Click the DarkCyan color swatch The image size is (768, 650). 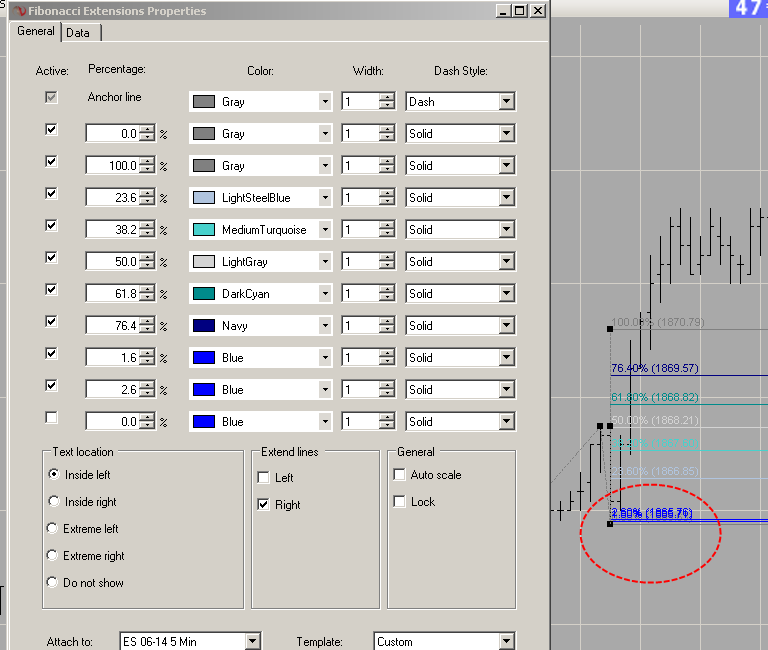point(204,294)
